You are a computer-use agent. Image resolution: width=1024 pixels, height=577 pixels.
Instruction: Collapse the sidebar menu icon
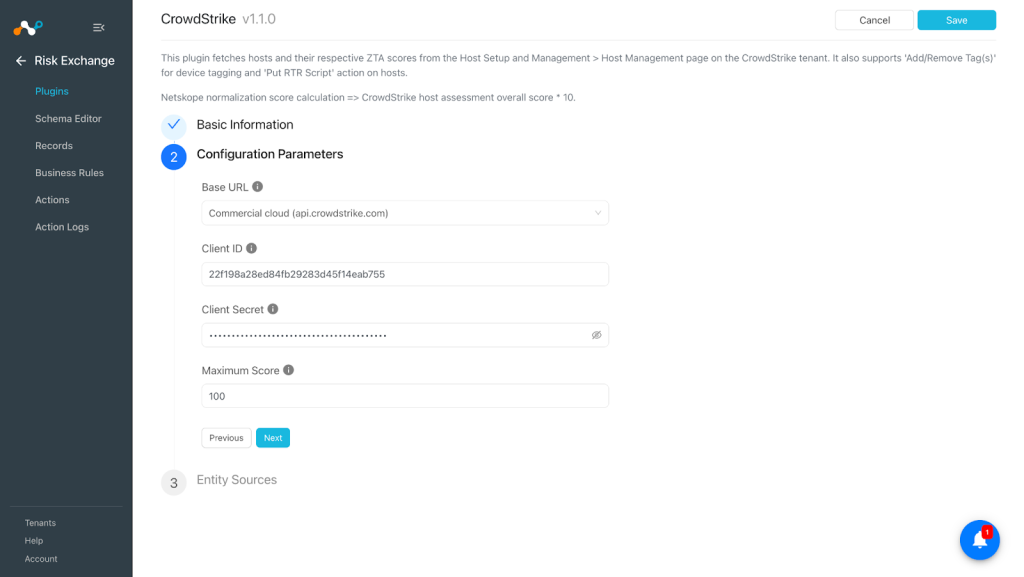point(99,27)
